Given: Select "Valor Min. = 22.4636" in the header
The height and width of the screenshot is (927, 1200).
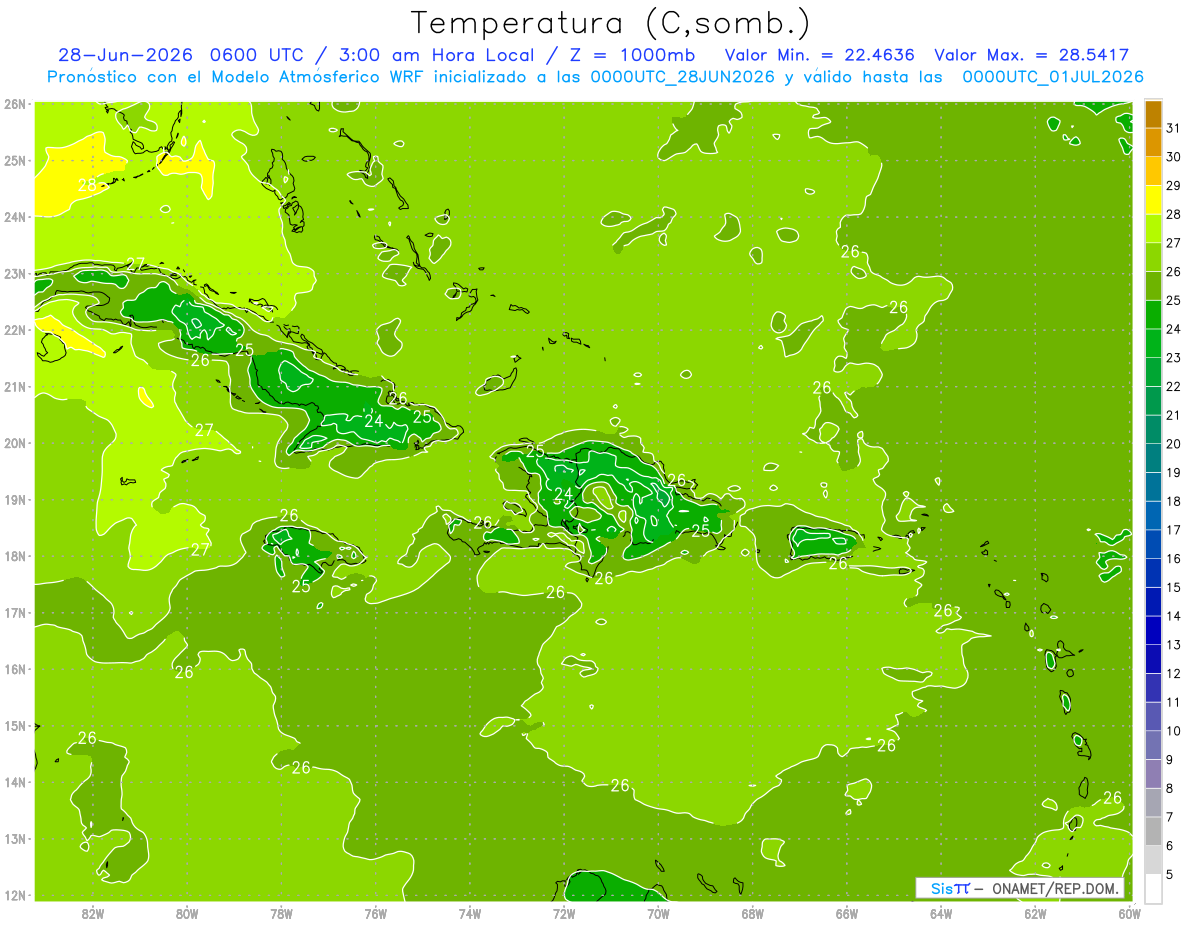Looking at the screenshot, I should tap(821, 55).
